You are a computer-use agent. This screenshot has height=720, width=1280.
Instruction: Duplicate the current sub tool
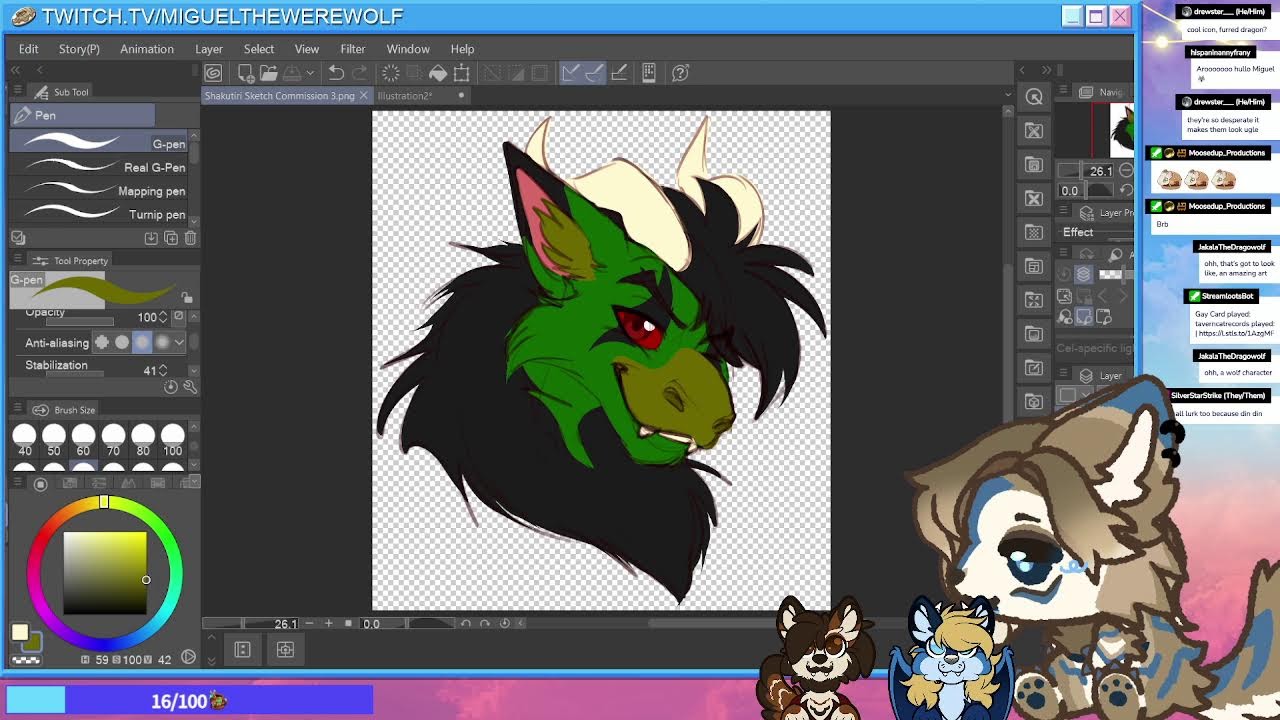point(171,238)
